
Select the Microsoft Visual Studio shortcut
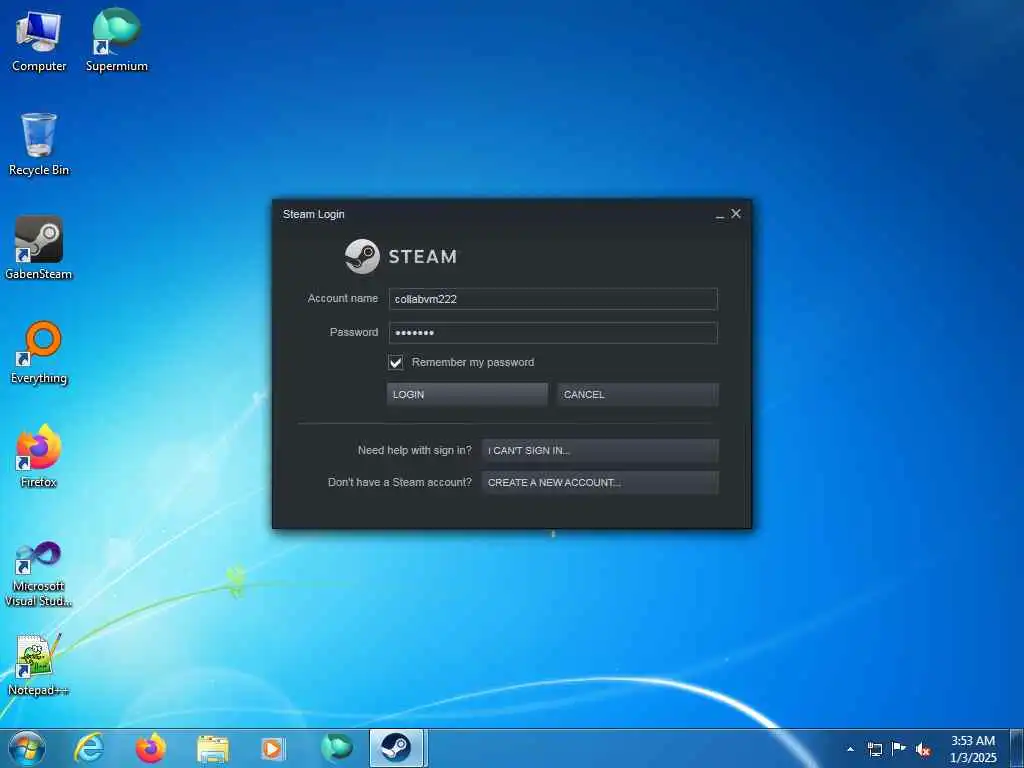pos(39,575)
